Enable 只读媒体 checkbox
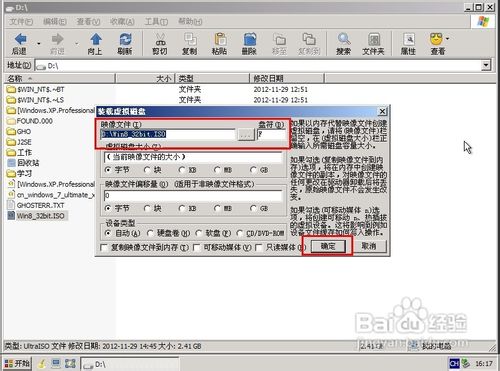The width and height of the screenshot is (500, 371). 259,247
